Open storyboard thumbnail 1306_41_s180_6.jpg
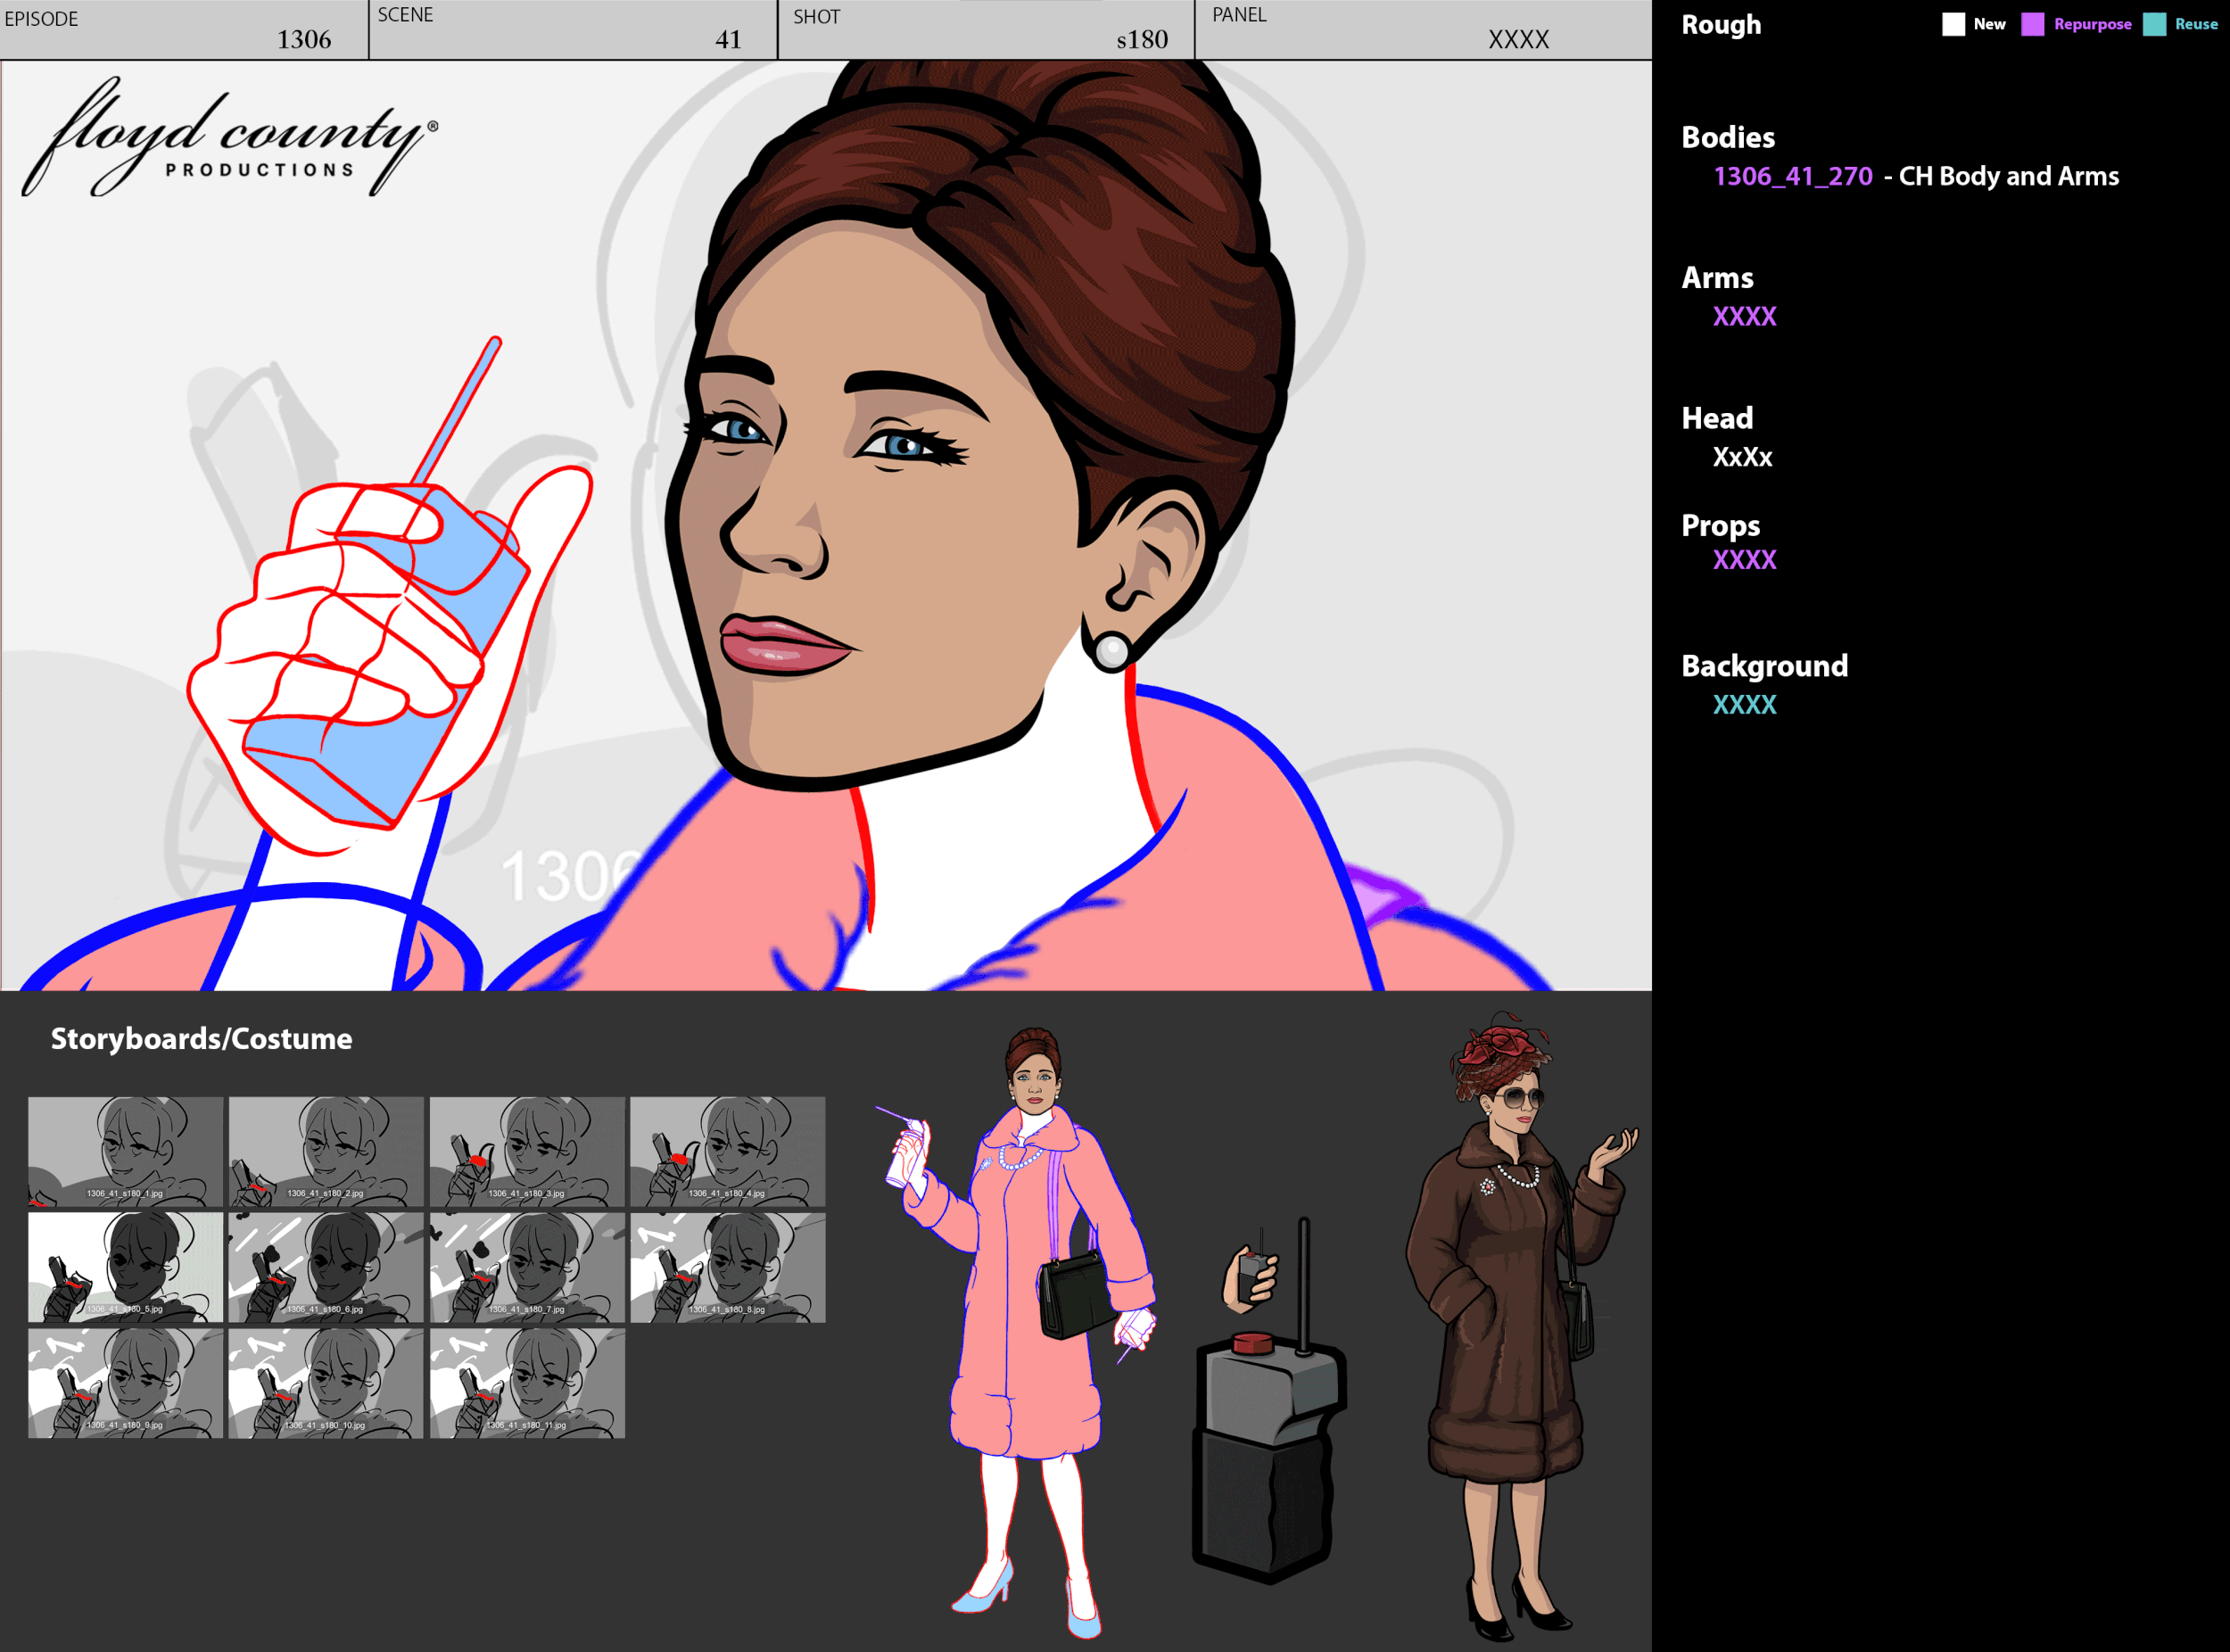 [326, 1267]
